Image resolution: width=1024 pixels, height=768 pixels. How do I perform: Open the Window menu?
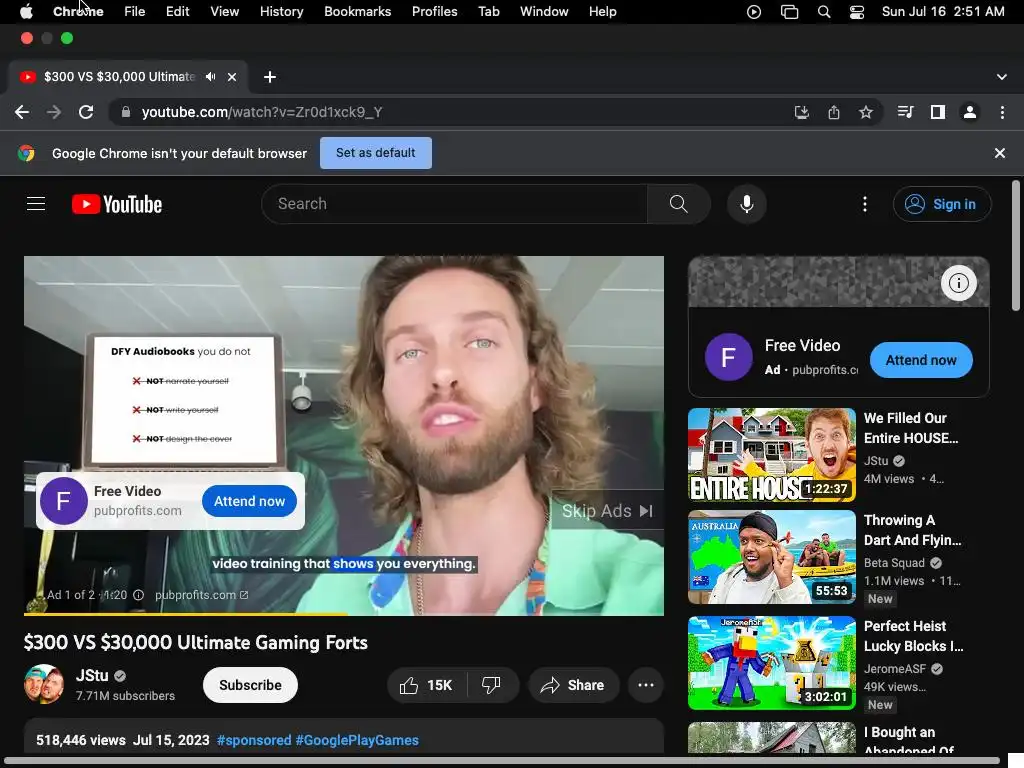[x=544, y=12]
